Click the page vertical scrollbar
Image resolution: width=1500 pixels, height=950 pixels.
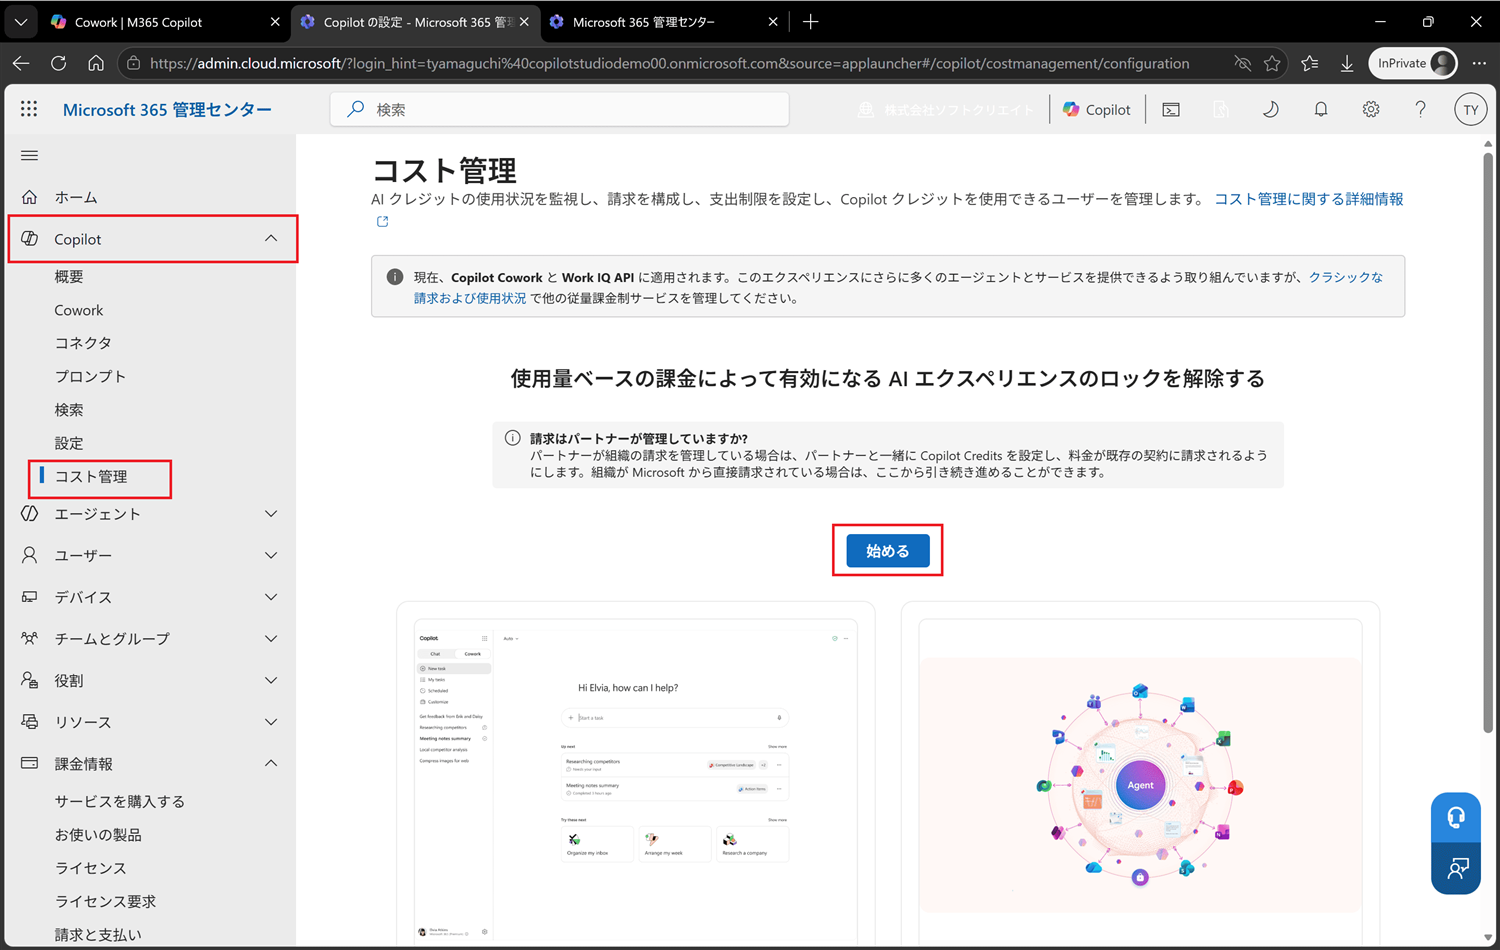click(x=1488, y=445)
